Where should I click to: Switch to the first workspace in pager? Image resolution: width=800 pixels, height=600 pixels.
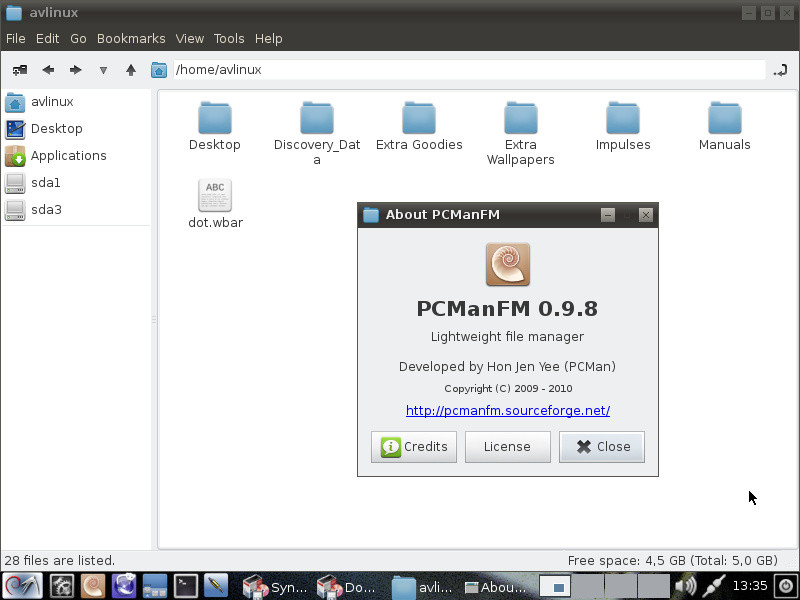tap(555, 587)
